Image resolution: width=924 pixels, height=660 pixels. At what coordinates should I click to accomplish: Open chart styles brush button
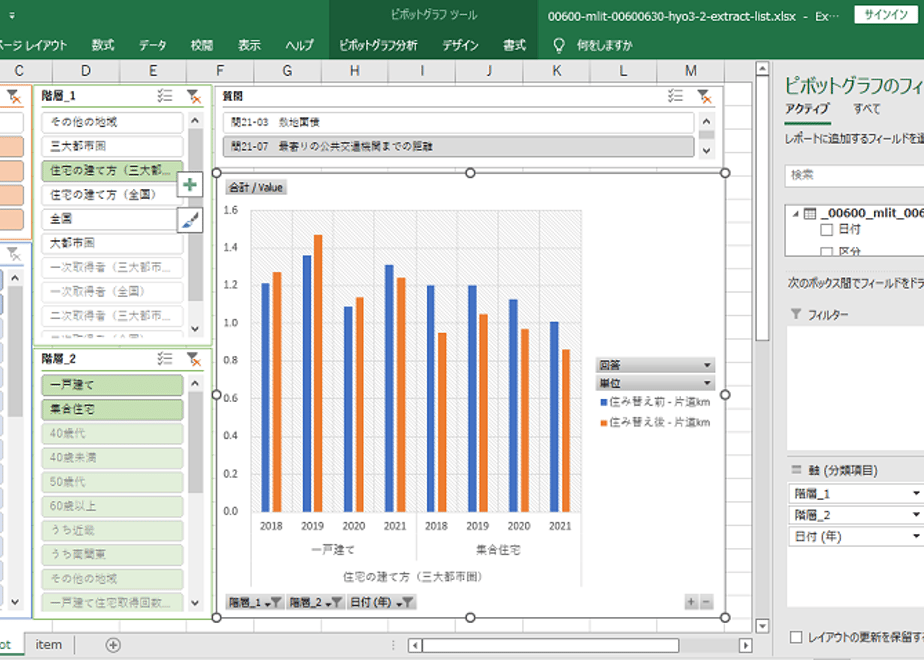point(190,220)
